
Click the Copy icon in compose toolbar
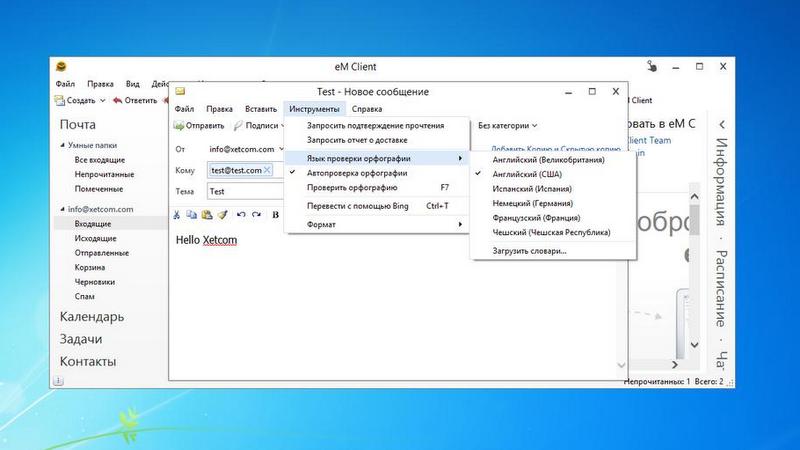[x=191, y=215]
